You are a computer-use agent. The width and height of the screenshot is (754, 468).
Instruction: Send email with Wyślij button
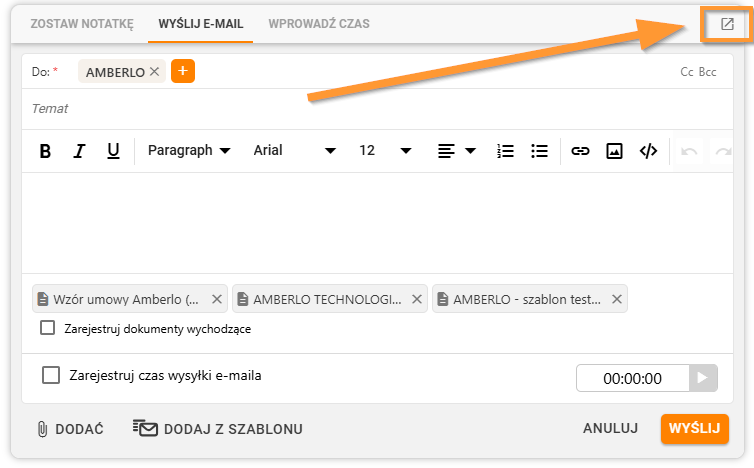[x=695, y=428]
